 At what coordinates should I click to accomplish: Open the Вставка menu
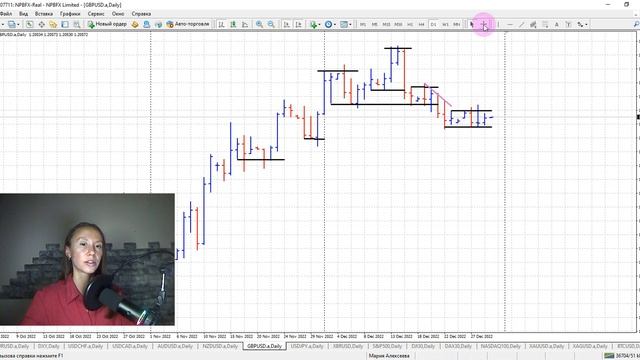[x=44, y=14]
